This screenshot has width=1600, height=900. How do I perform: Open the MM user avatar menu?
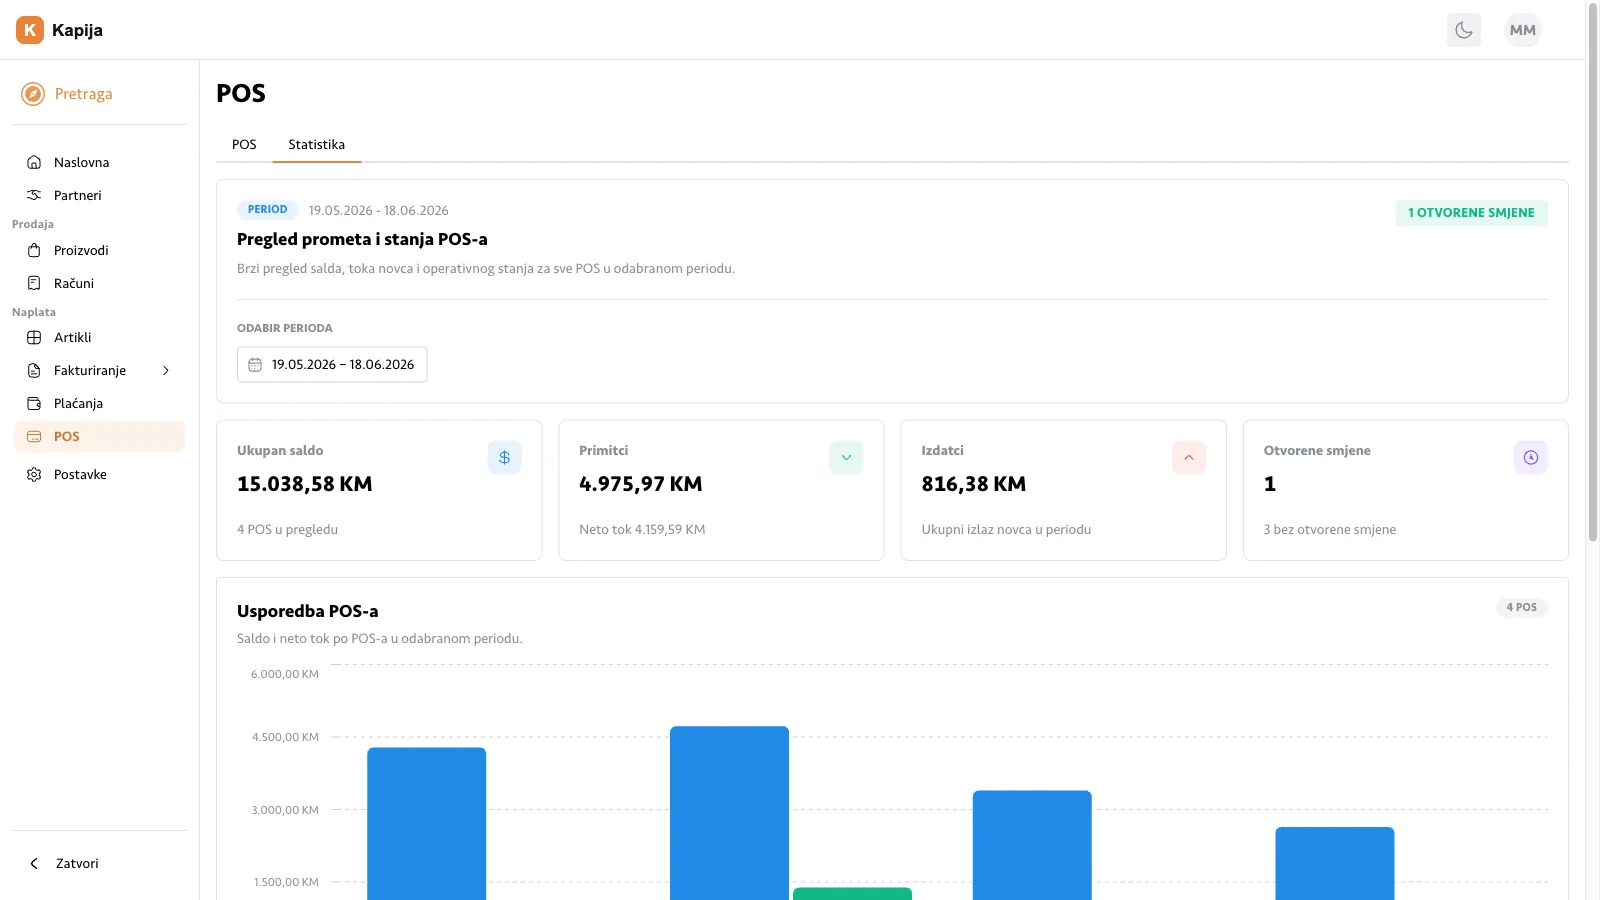pos(1523,30)
